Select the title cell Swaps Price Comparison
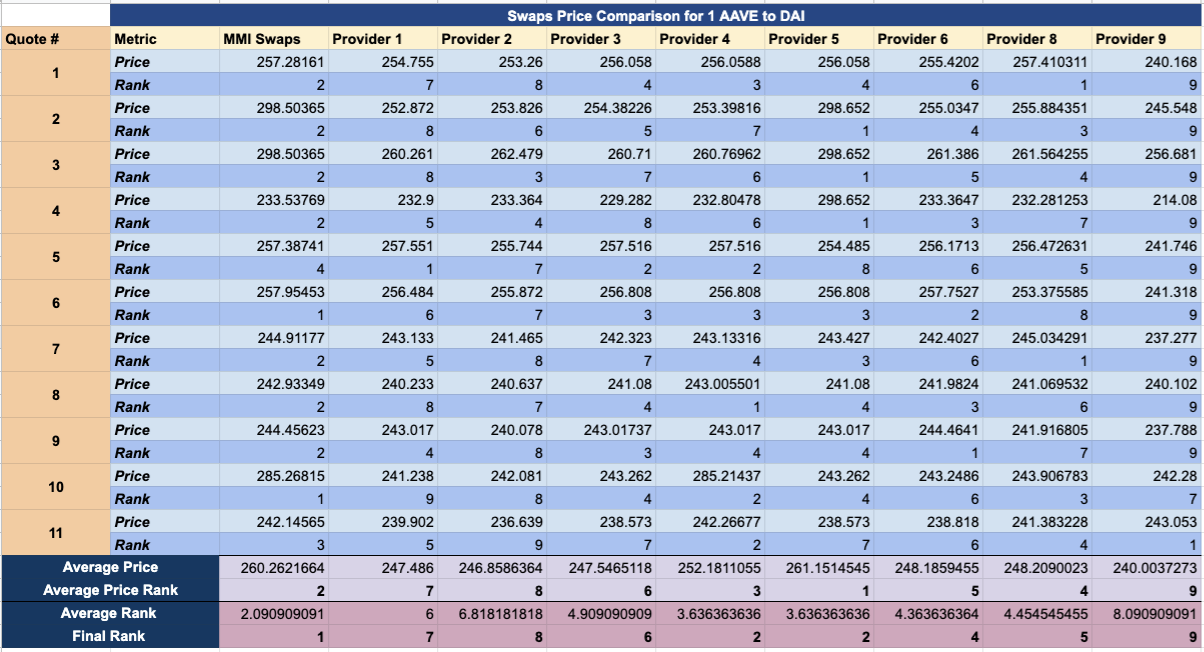This screenshot has width=1204, height=652. point(656,16)
